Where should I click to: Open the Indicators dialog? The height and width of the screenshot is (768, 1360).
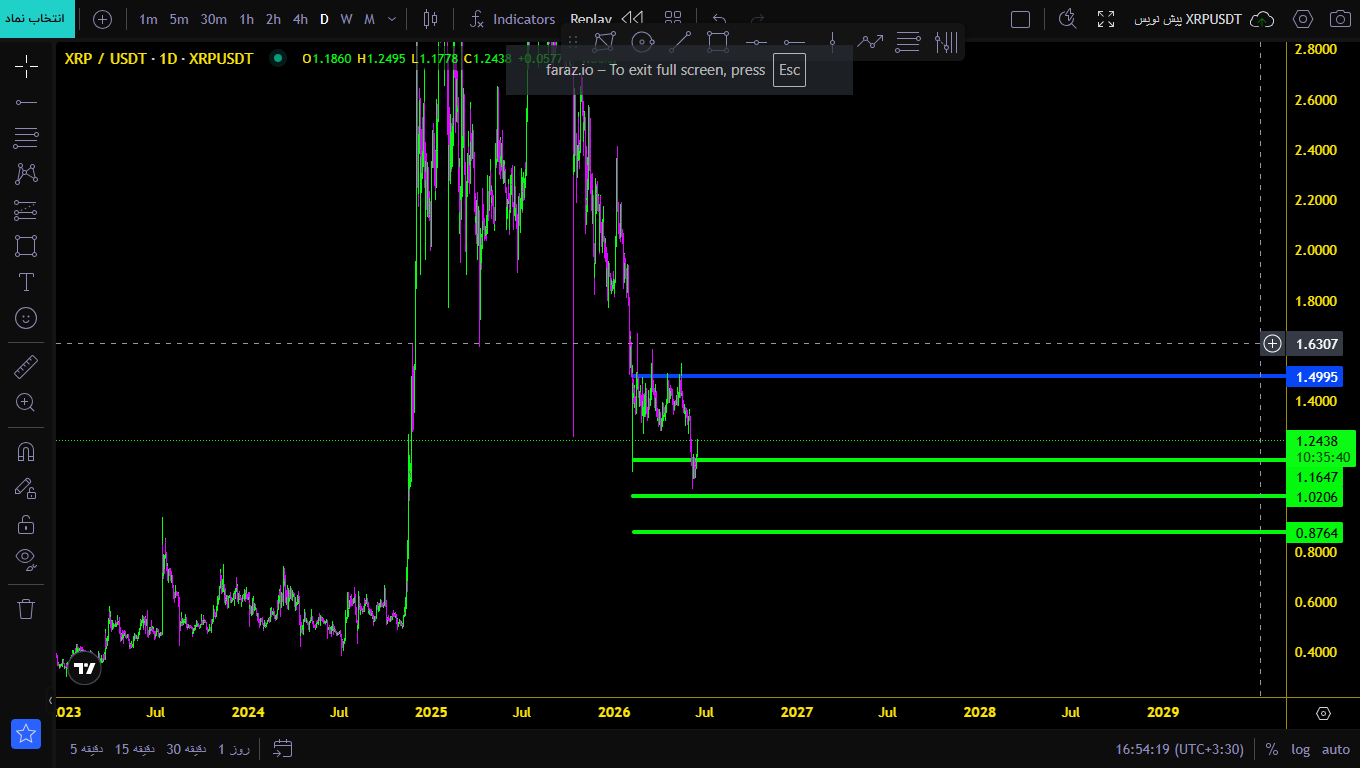click(513, 19)
